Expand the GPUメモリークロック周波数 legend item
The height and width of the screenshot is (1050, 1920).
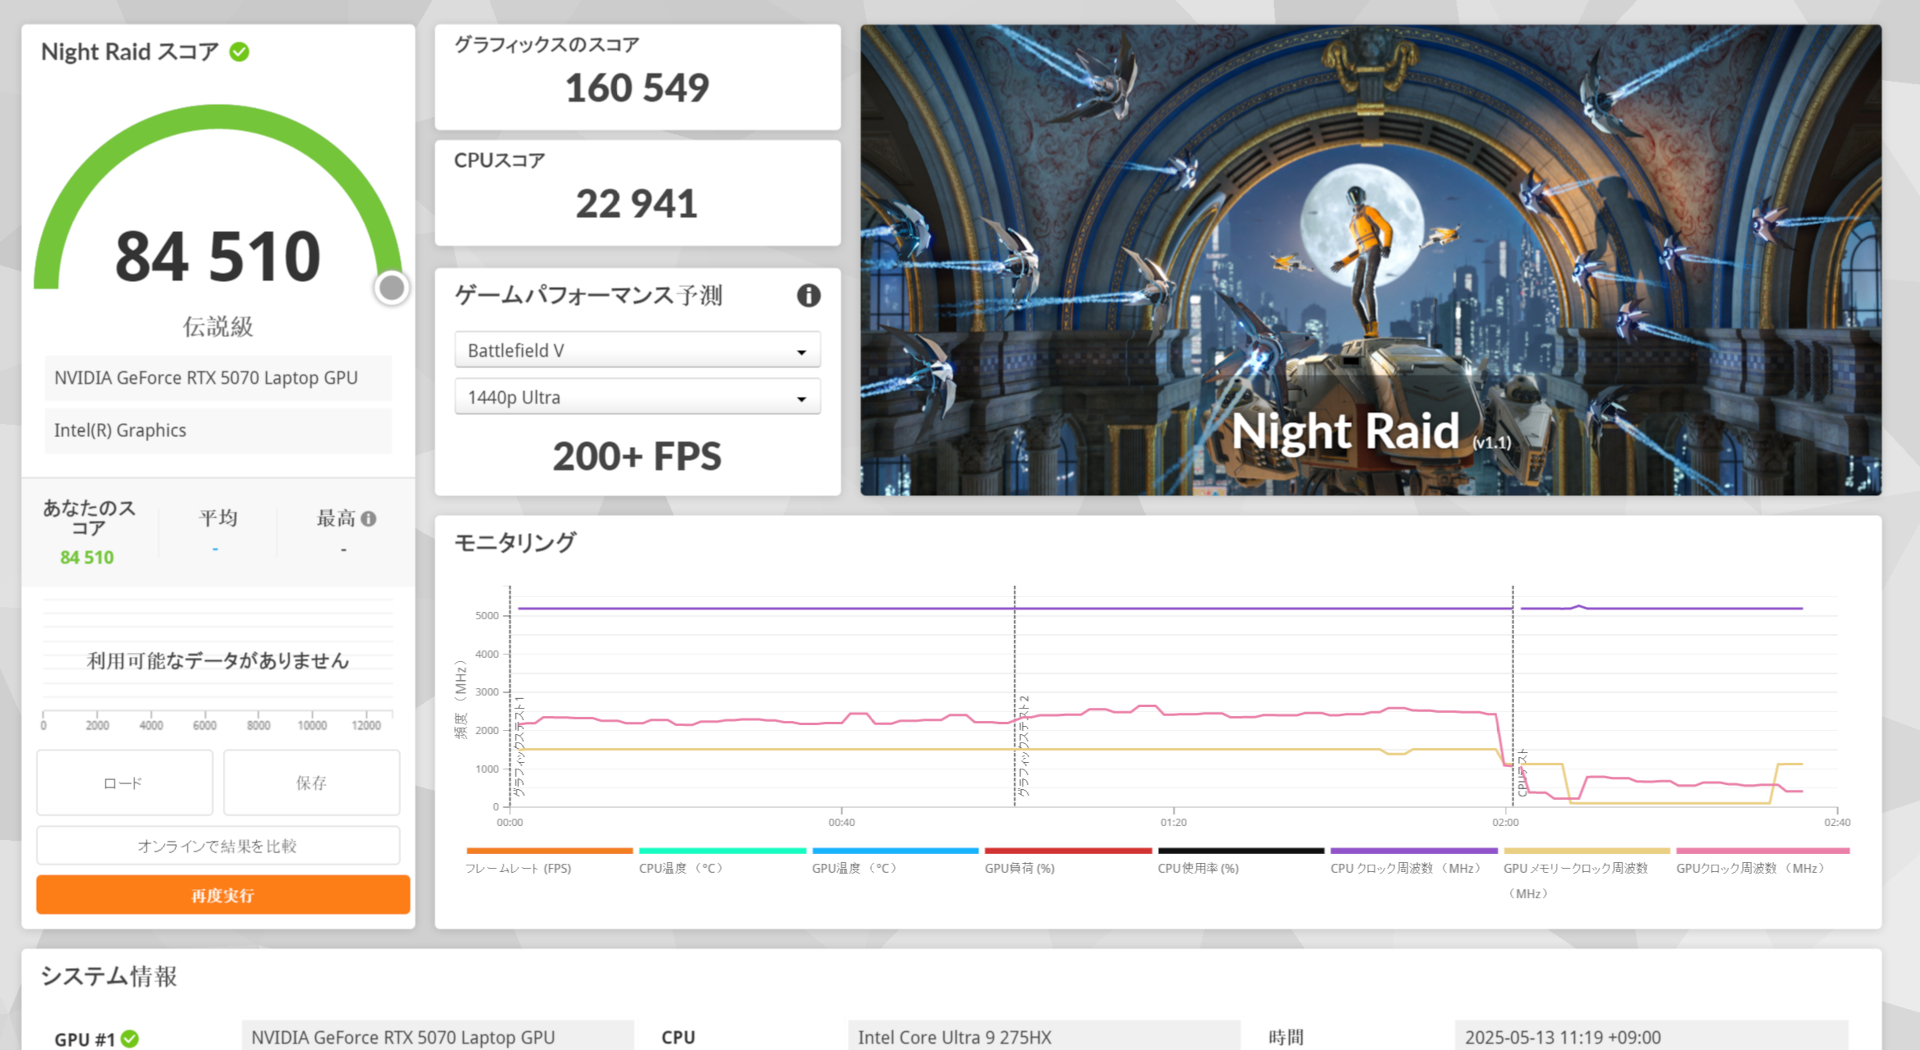tap(1577, 868)
